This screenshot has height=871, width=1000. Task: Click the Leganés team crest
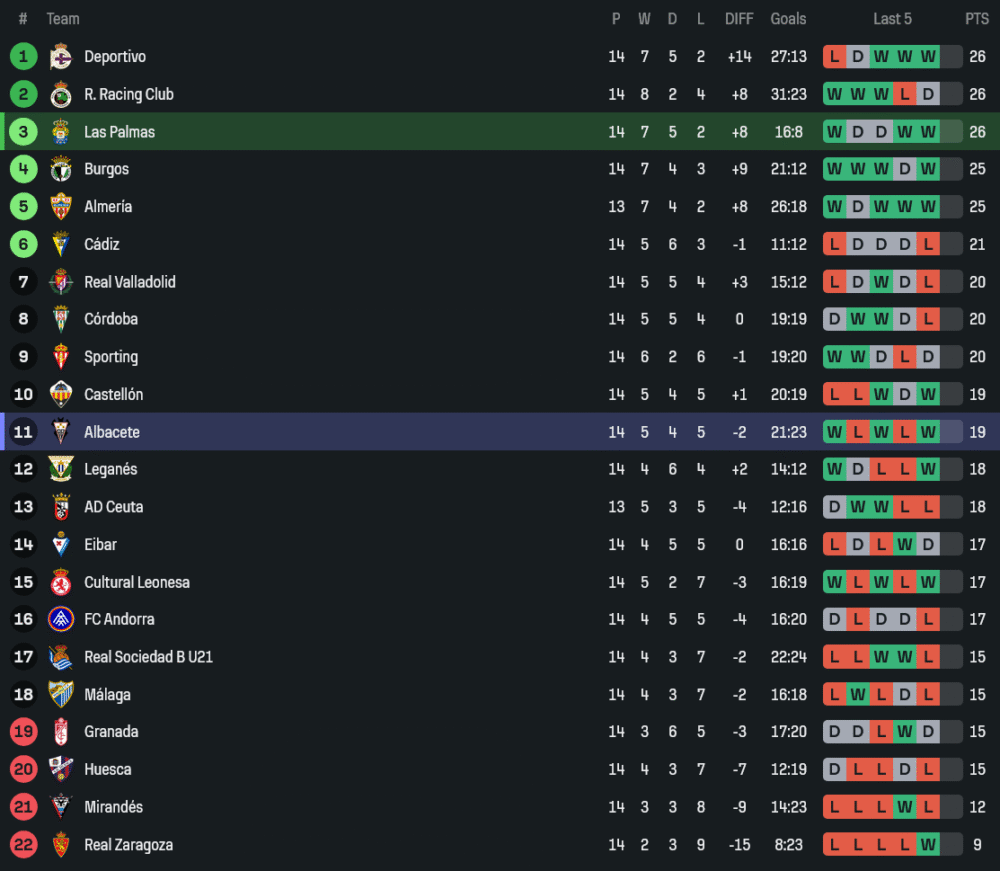click(61, 469)
